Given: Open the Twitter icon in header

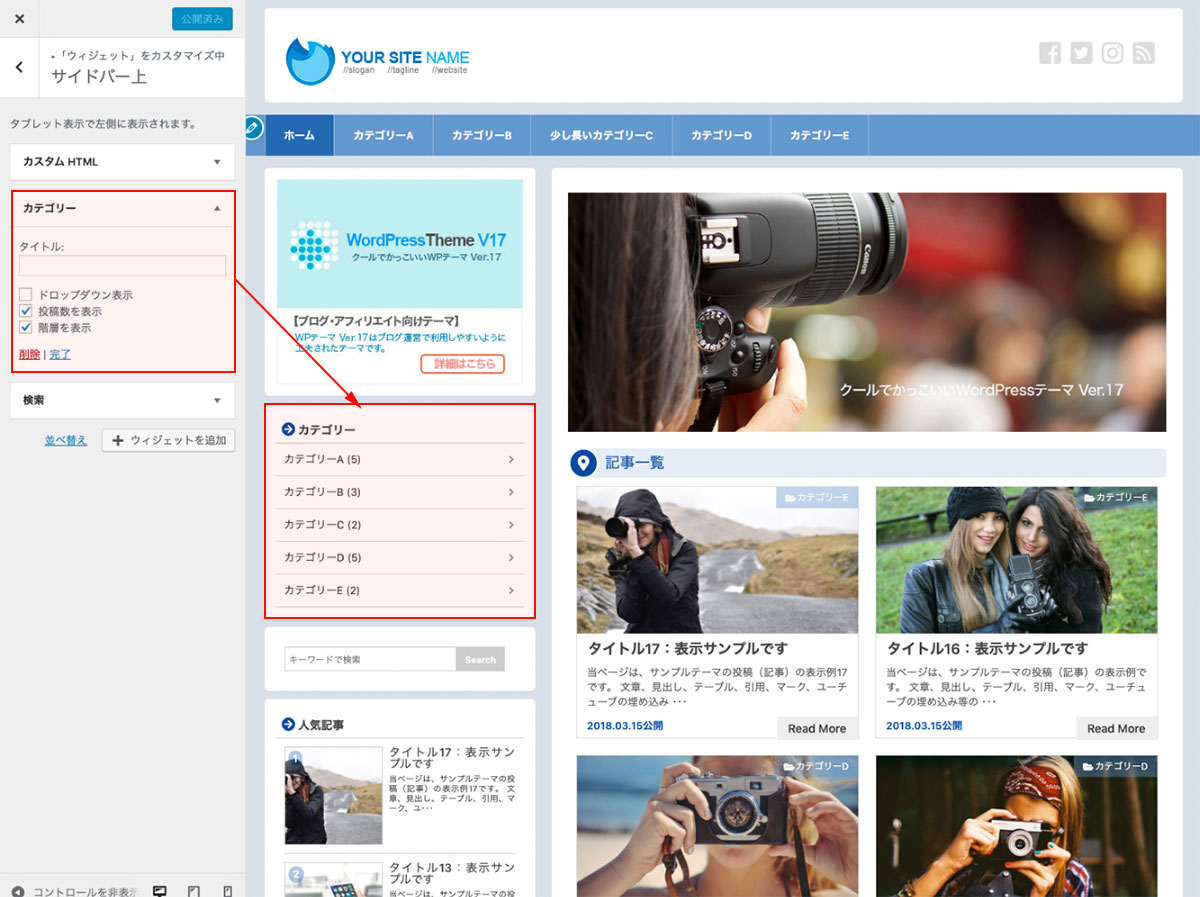Looking at the screenshot, I should (x=1081, y=53).
